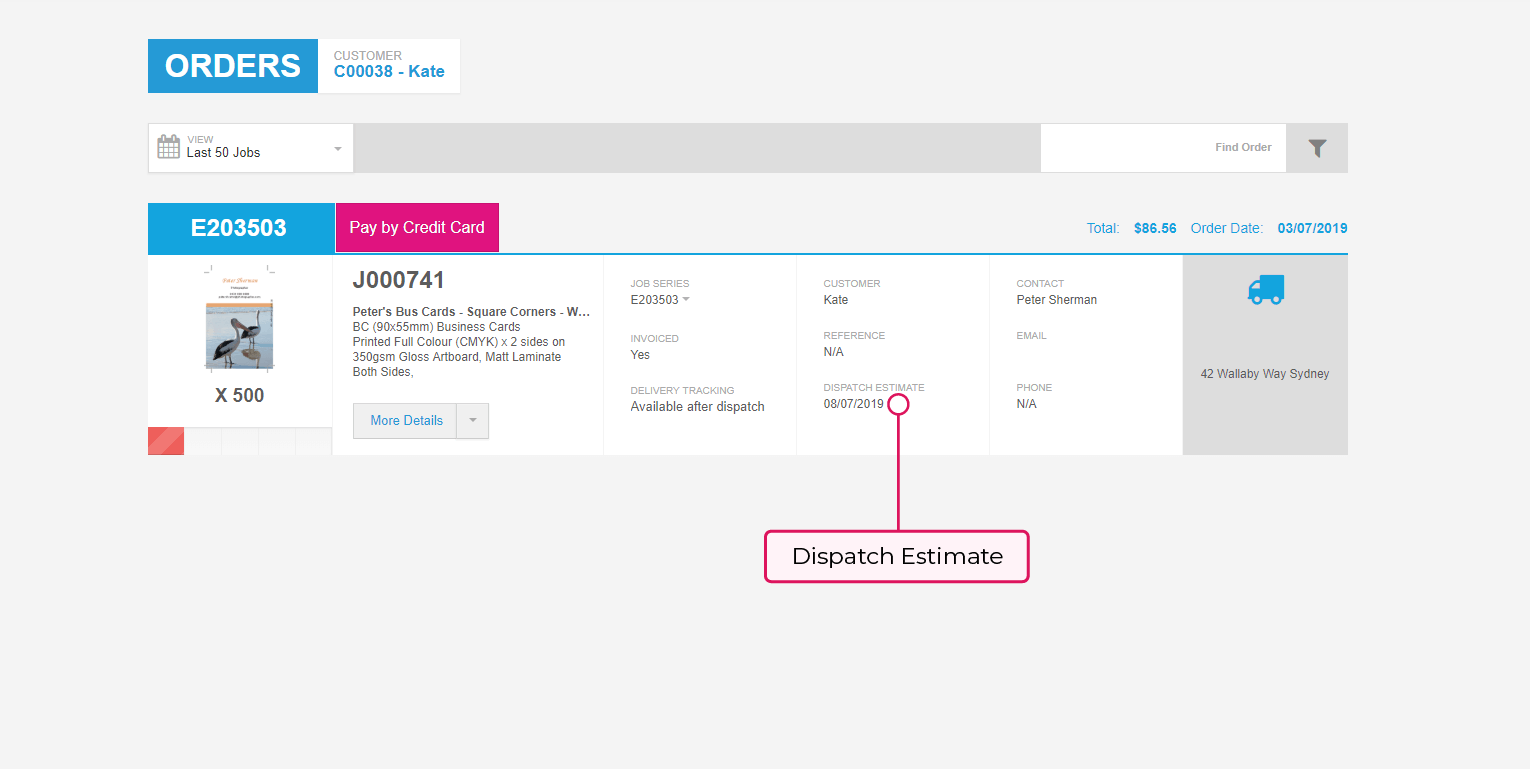Click into the Find Order search field
This screenshot has height=769, width=1530.
coord(1162,148)
